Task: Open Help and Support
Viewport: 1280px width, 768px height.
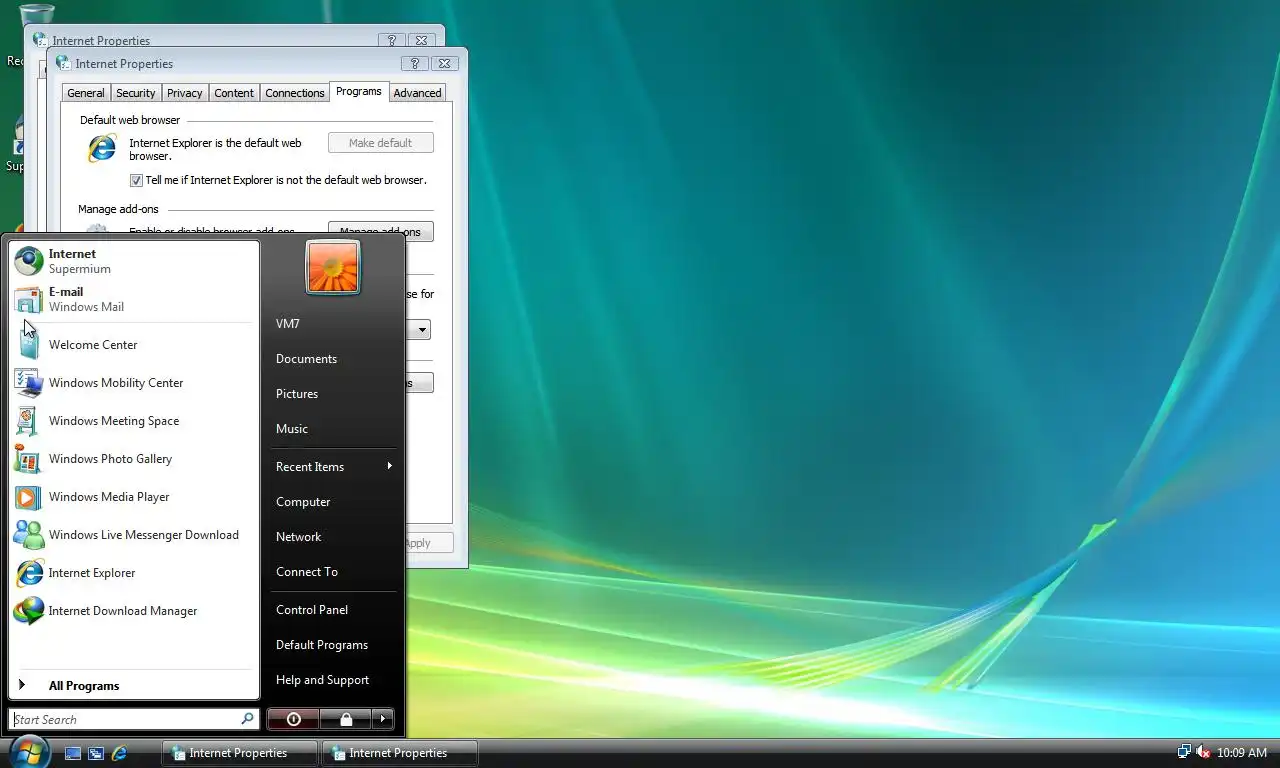Action: (333, 680)
